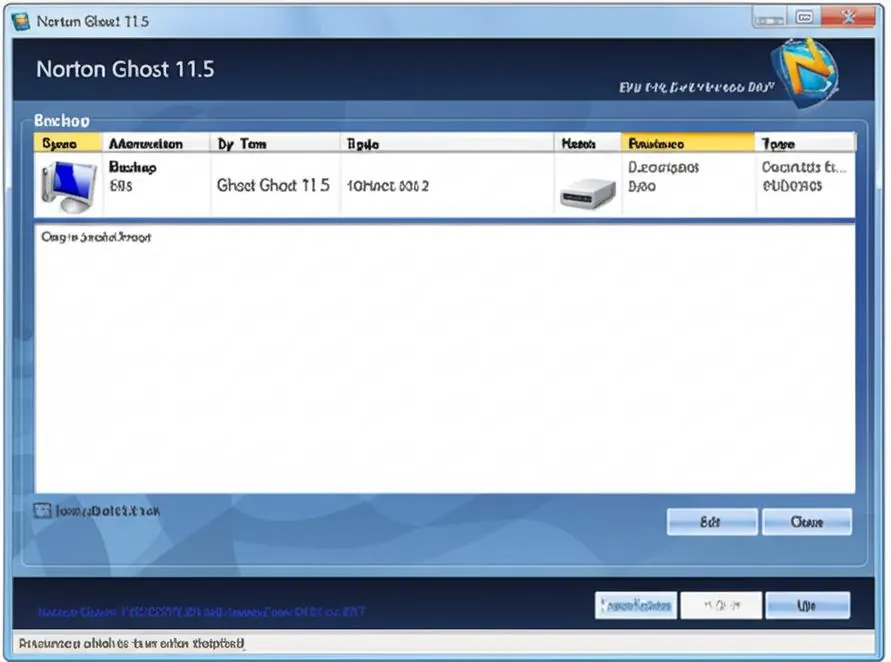Sort by the highlighted yellow destination column header
The image size is (891, 662).
tap(688, 143)
